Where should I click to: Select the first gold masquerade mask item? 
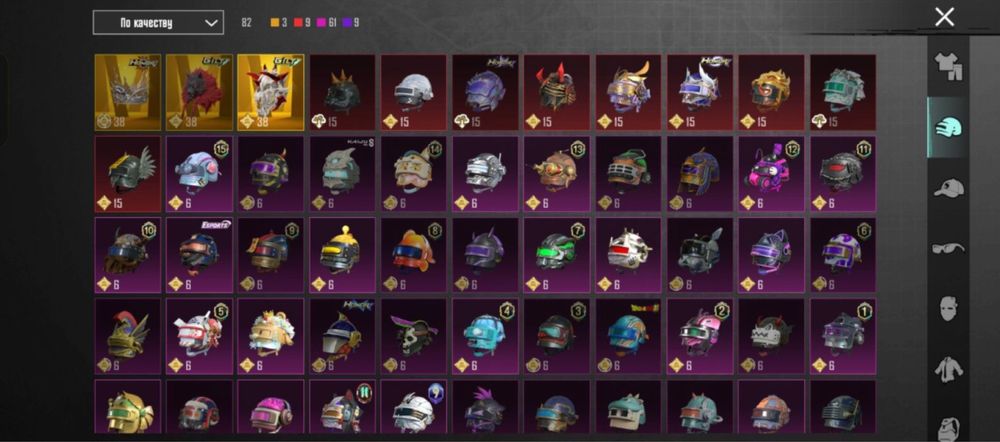[x=128, y=92]
